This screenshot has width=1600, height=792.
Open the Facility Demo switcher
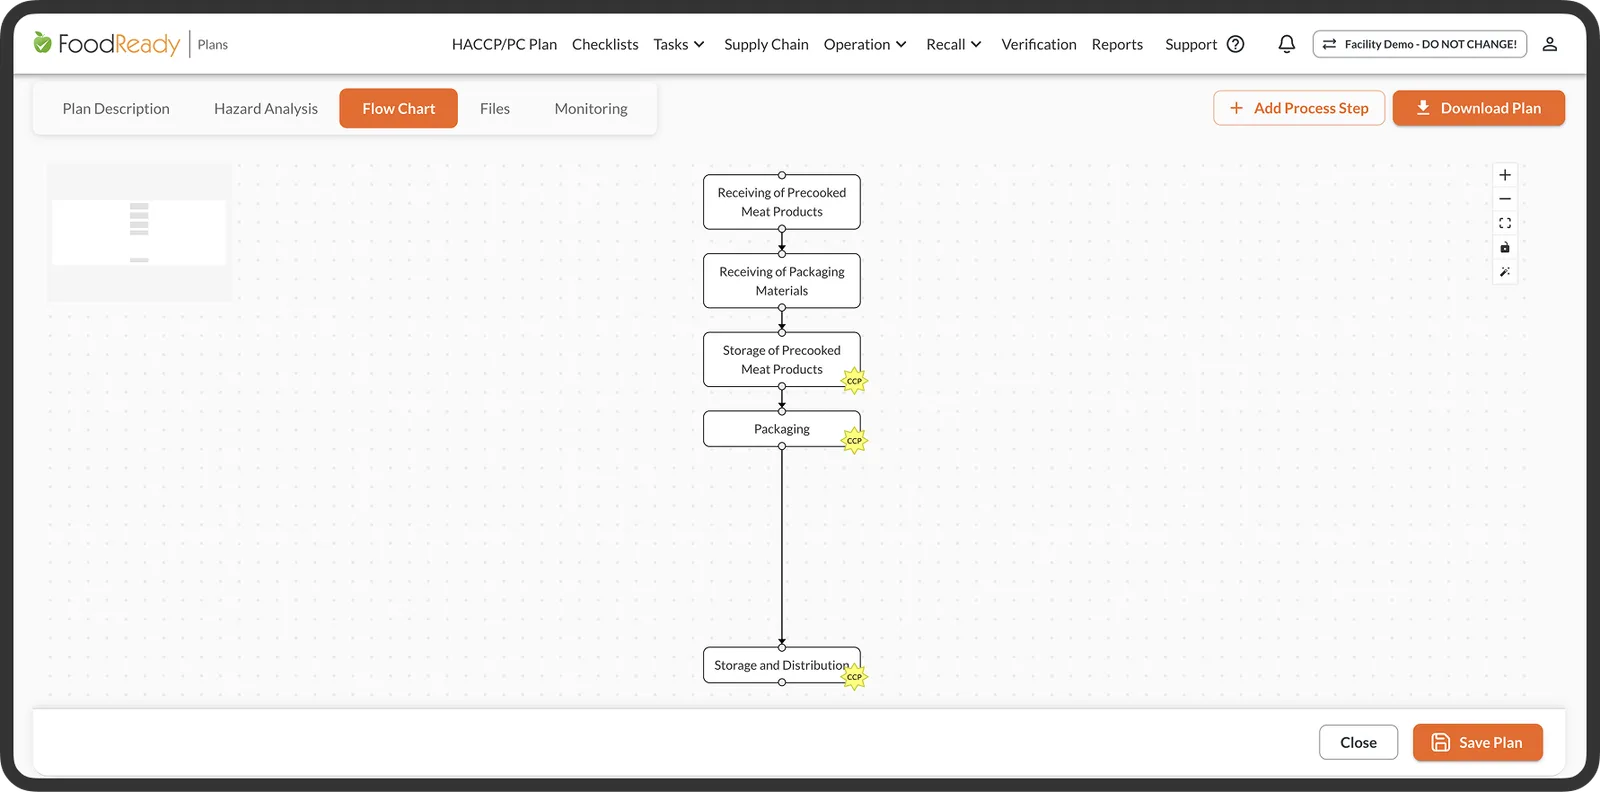1420,44
